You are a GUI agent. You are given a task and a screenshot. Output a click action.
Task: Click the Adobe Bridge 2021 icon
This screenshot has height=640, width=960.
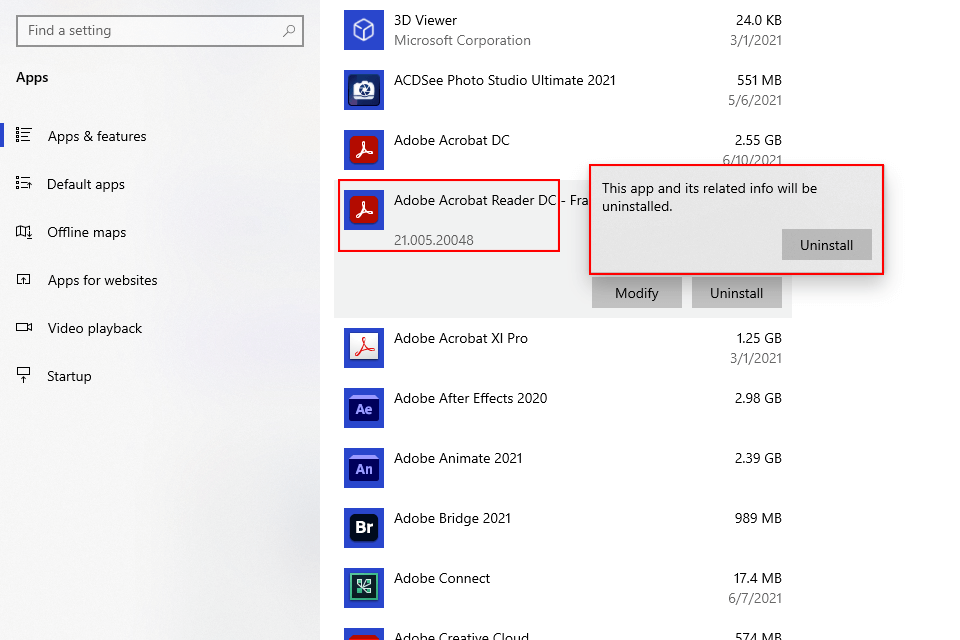(x=364, y=528)
